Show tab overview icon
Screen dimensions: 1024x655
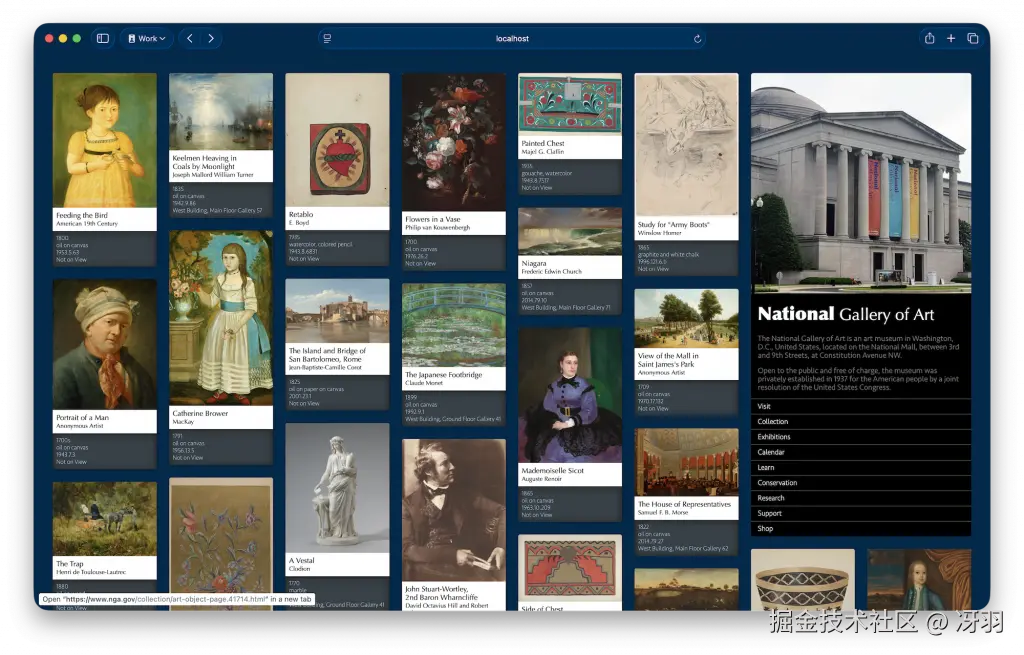(x=972, y=39)
